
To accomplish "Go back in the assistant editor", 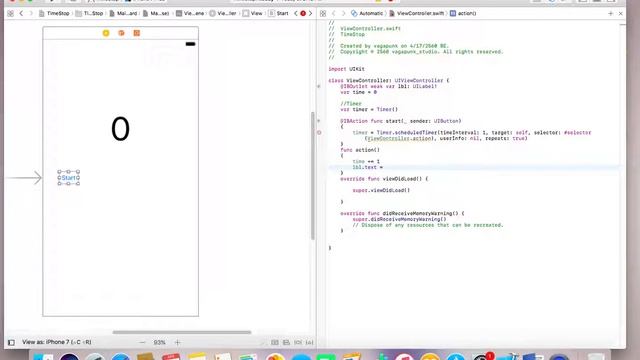I will tap(333, 13).
